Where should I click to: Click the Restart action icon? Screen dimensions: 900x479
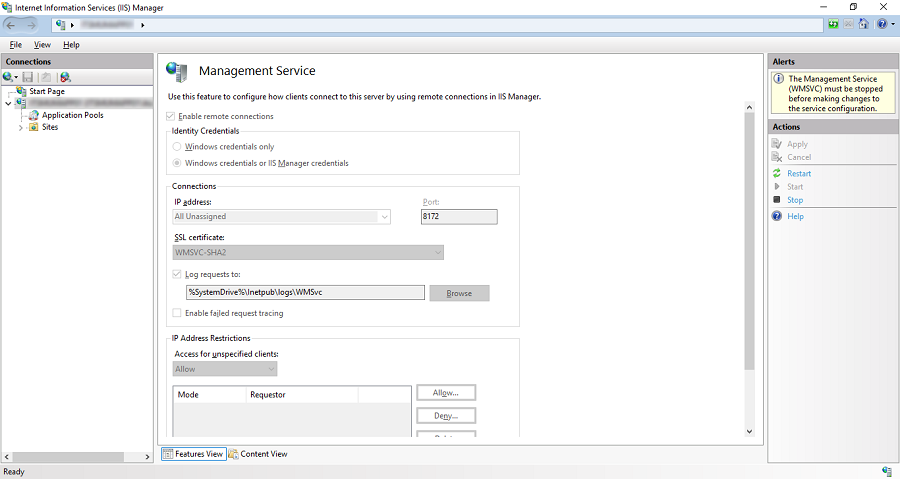[777, 173]
